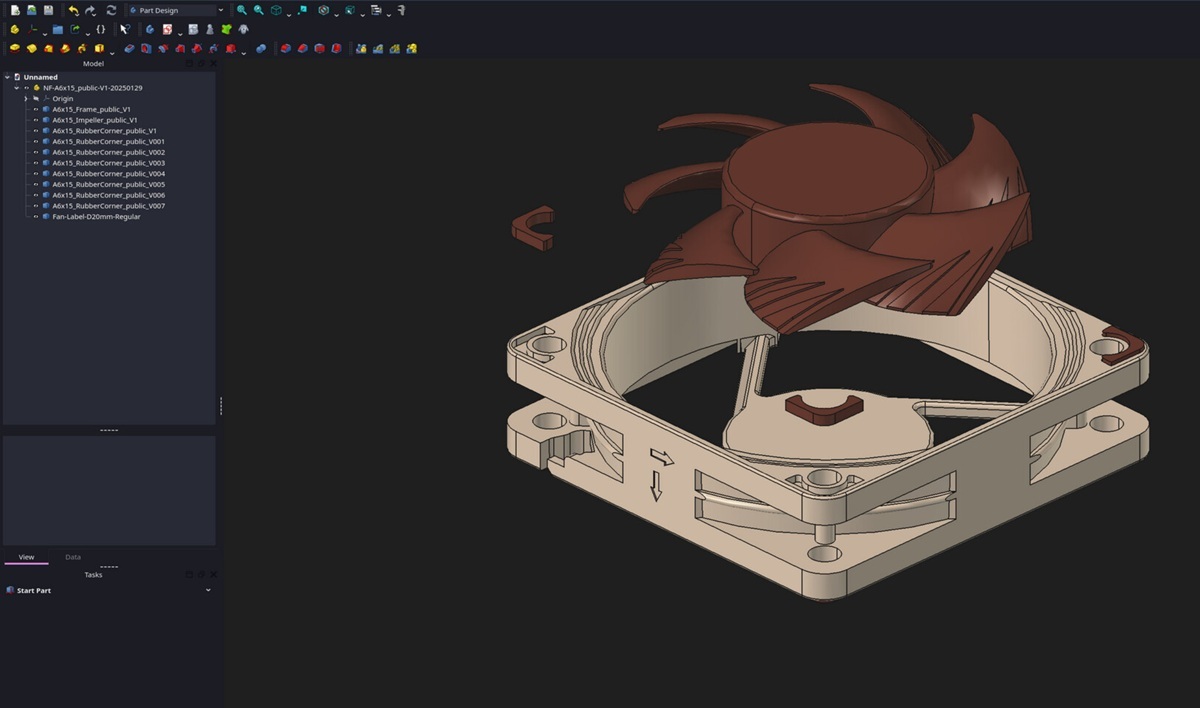Switch to the Data tab

pos(73,557)
